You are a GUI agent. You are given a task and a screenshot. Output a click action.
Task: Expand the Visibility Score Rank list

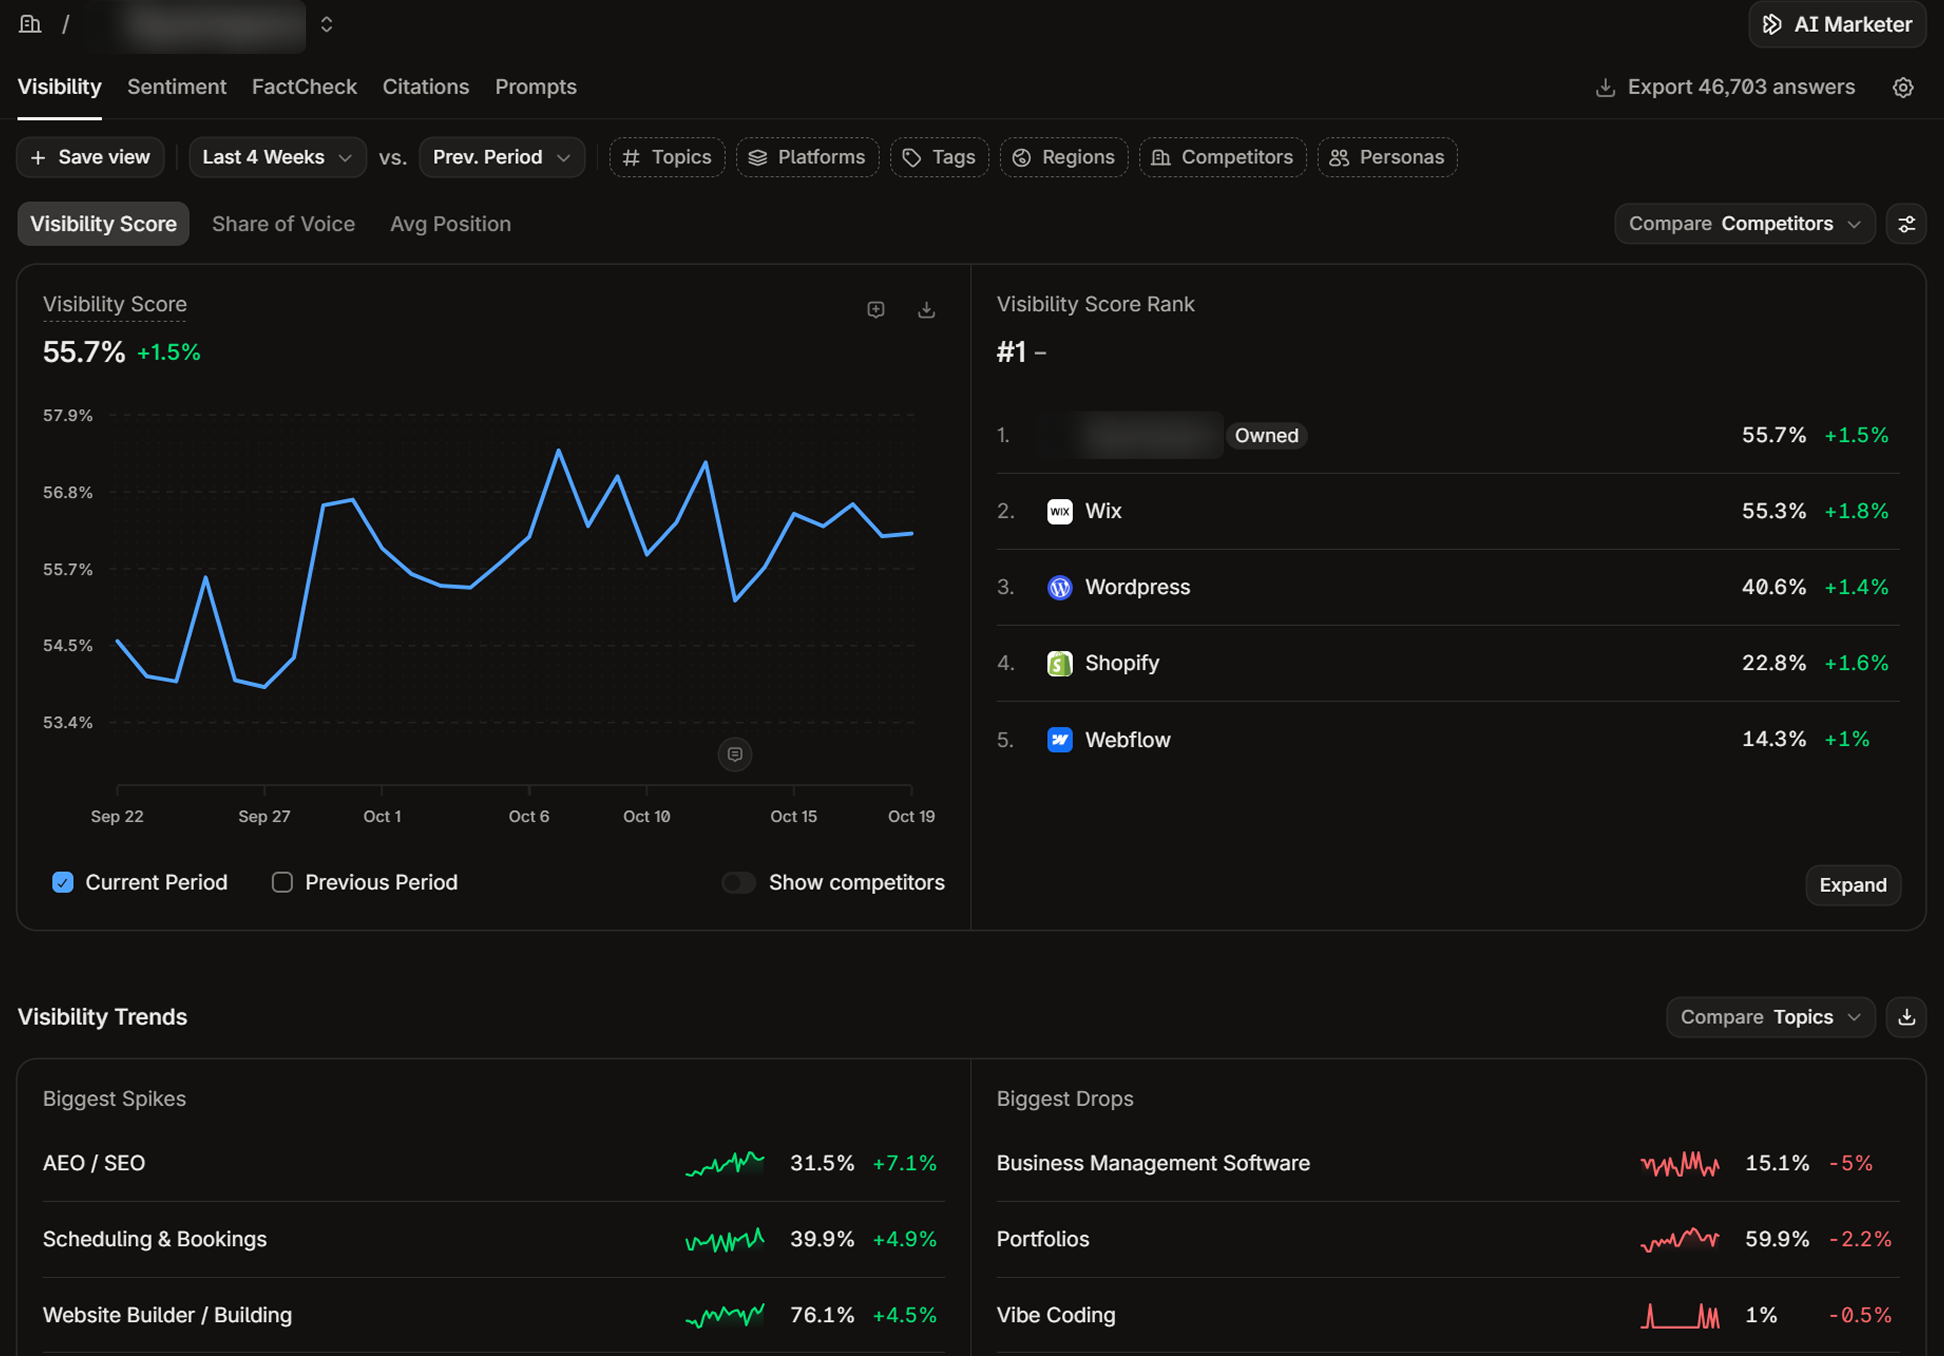(x=1853, y=885)
